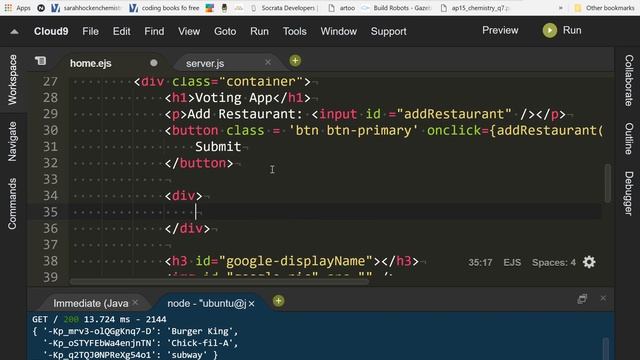The height and width of the screenshot is (360, 640).
Task: Open the Tools menu
Action: tap(295, 31)
